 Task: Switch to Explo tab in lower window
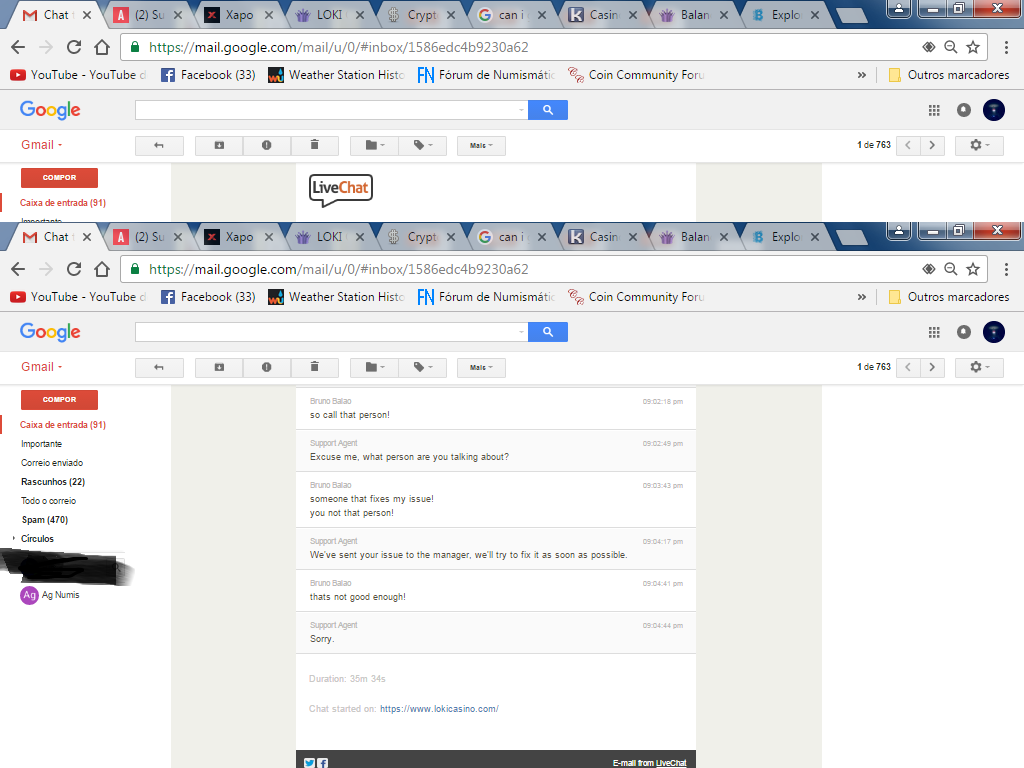coord(785,237)
